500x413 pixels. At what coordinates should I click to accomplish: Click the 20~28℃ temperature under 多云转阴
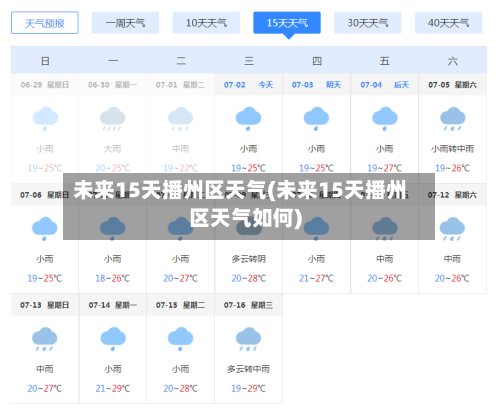[x=249, y=278]
